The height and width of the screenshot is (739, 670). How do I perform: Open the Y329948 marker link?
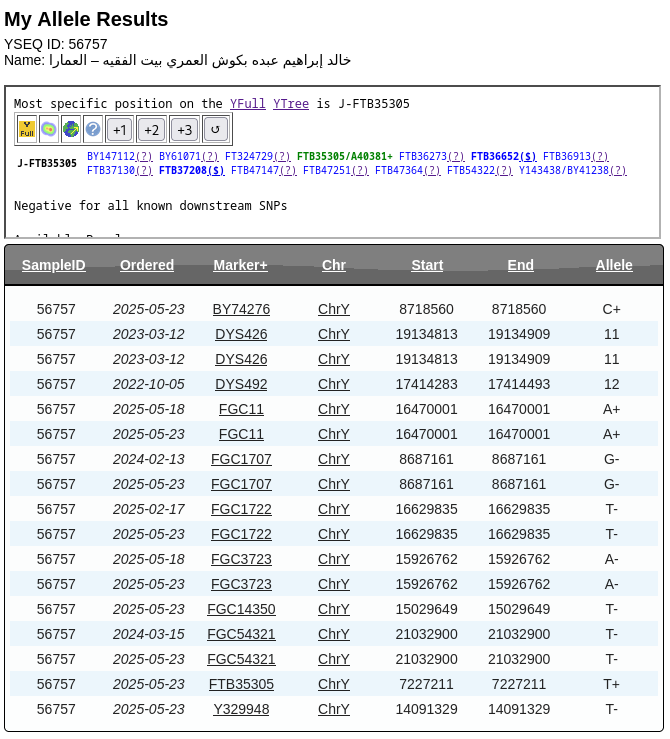pos(241,709)
